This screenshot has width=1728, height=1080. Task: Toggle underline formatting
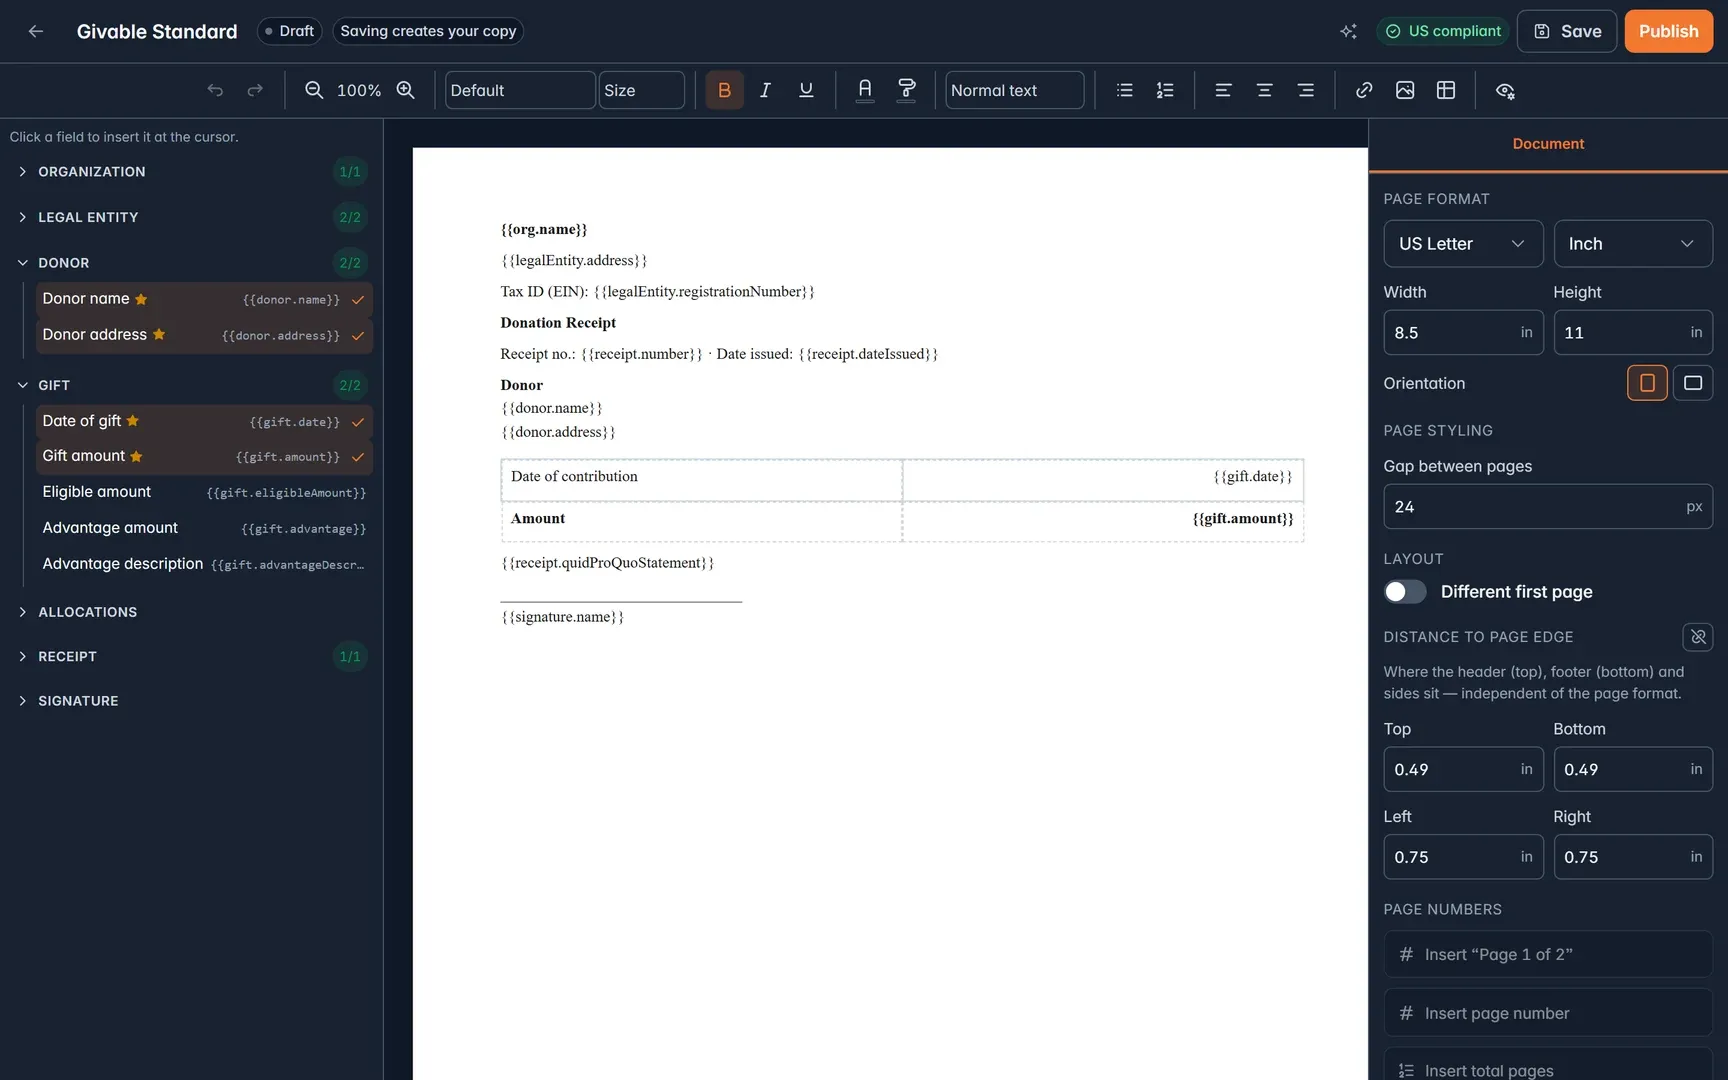pyautogui.click(x=806, y=90)
